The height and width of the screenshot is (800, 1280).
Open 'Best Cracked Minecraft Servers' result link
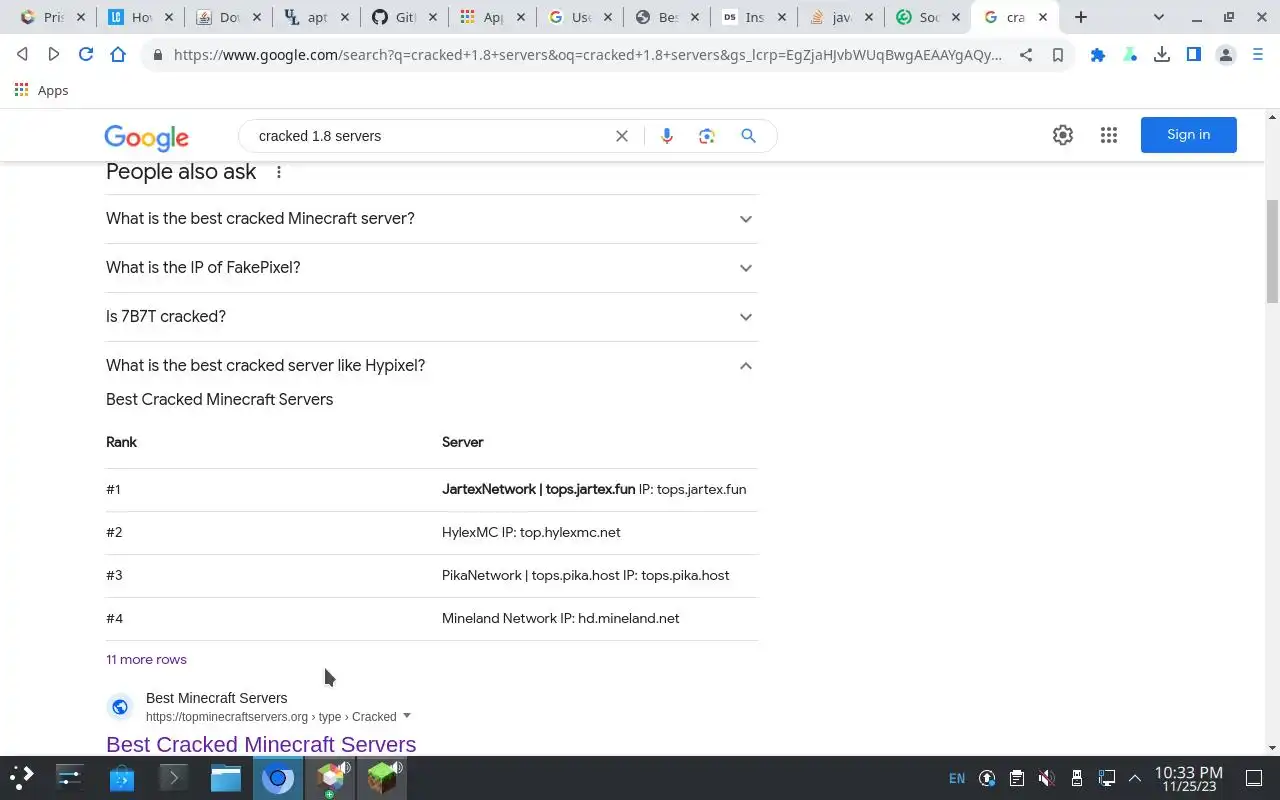pyautogui.click(x=261, y=744)
